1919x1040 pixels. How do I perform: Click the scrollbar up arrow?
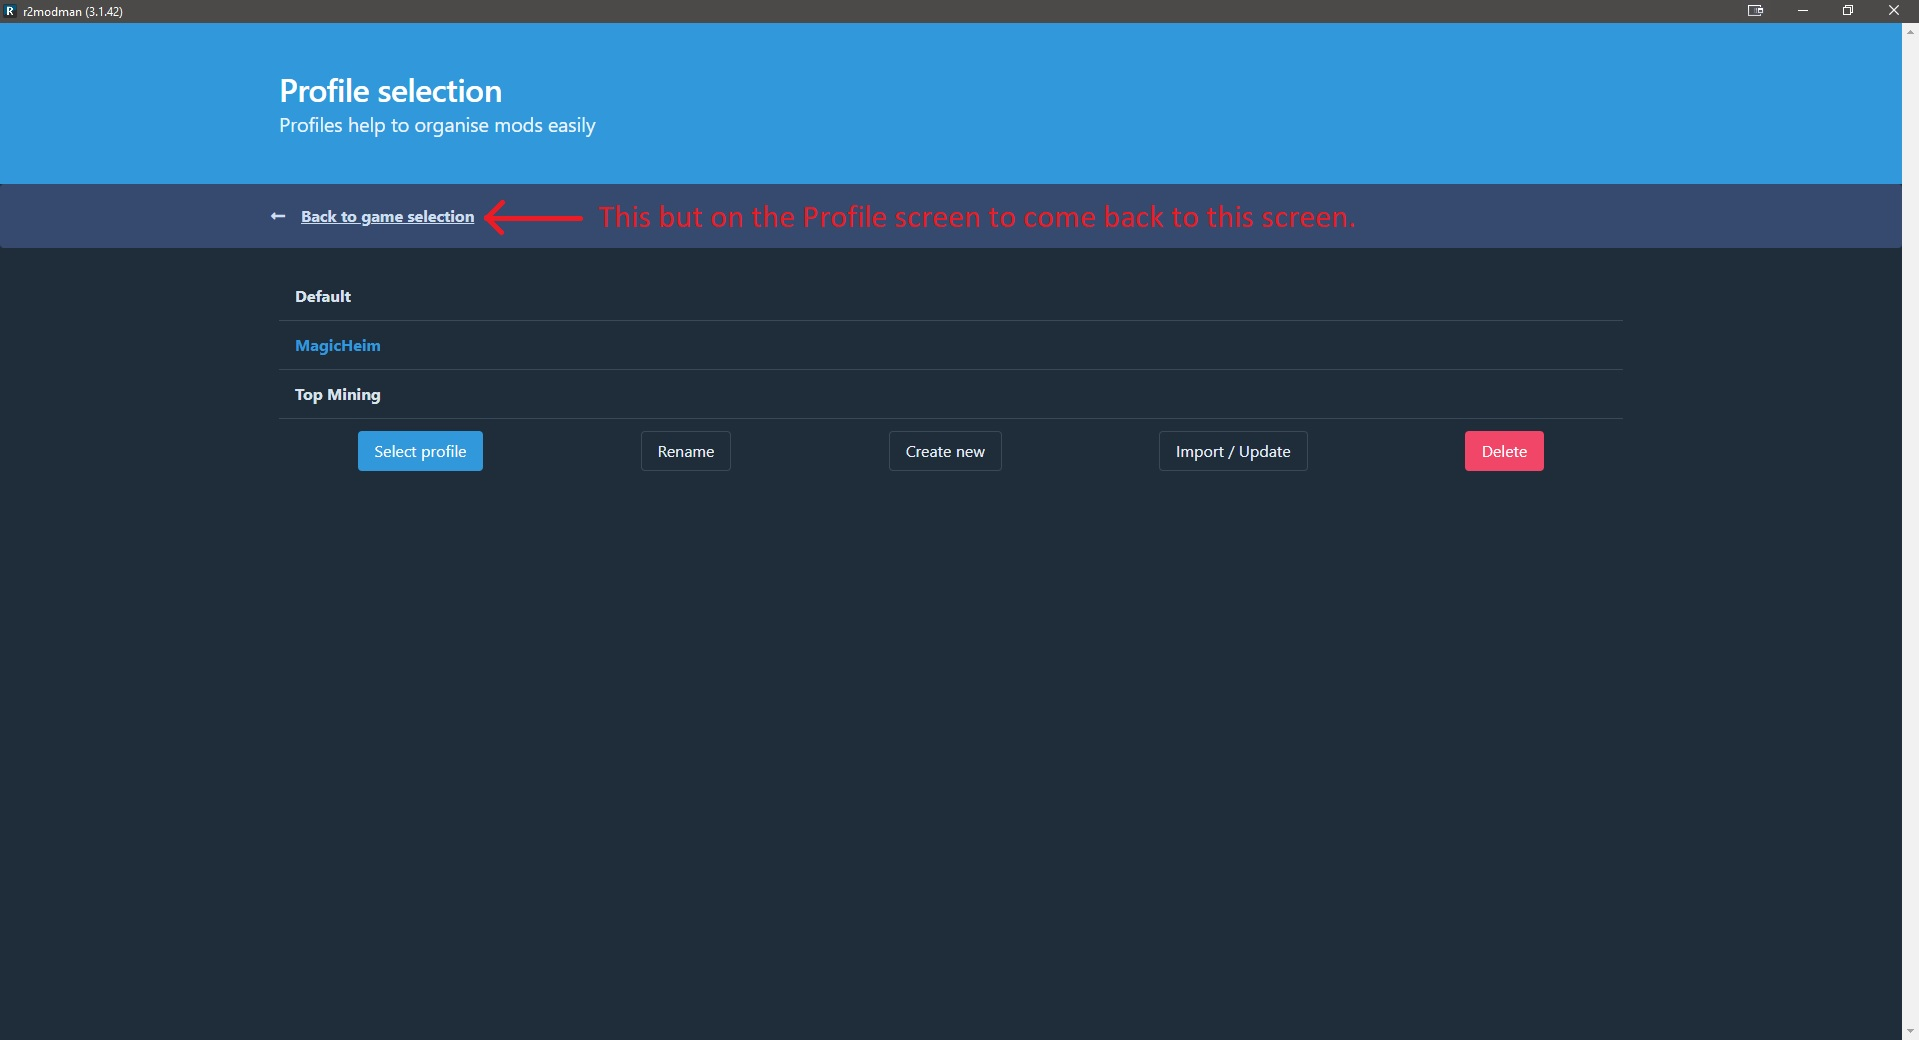pyautogui.click(x=1910, y=31)
